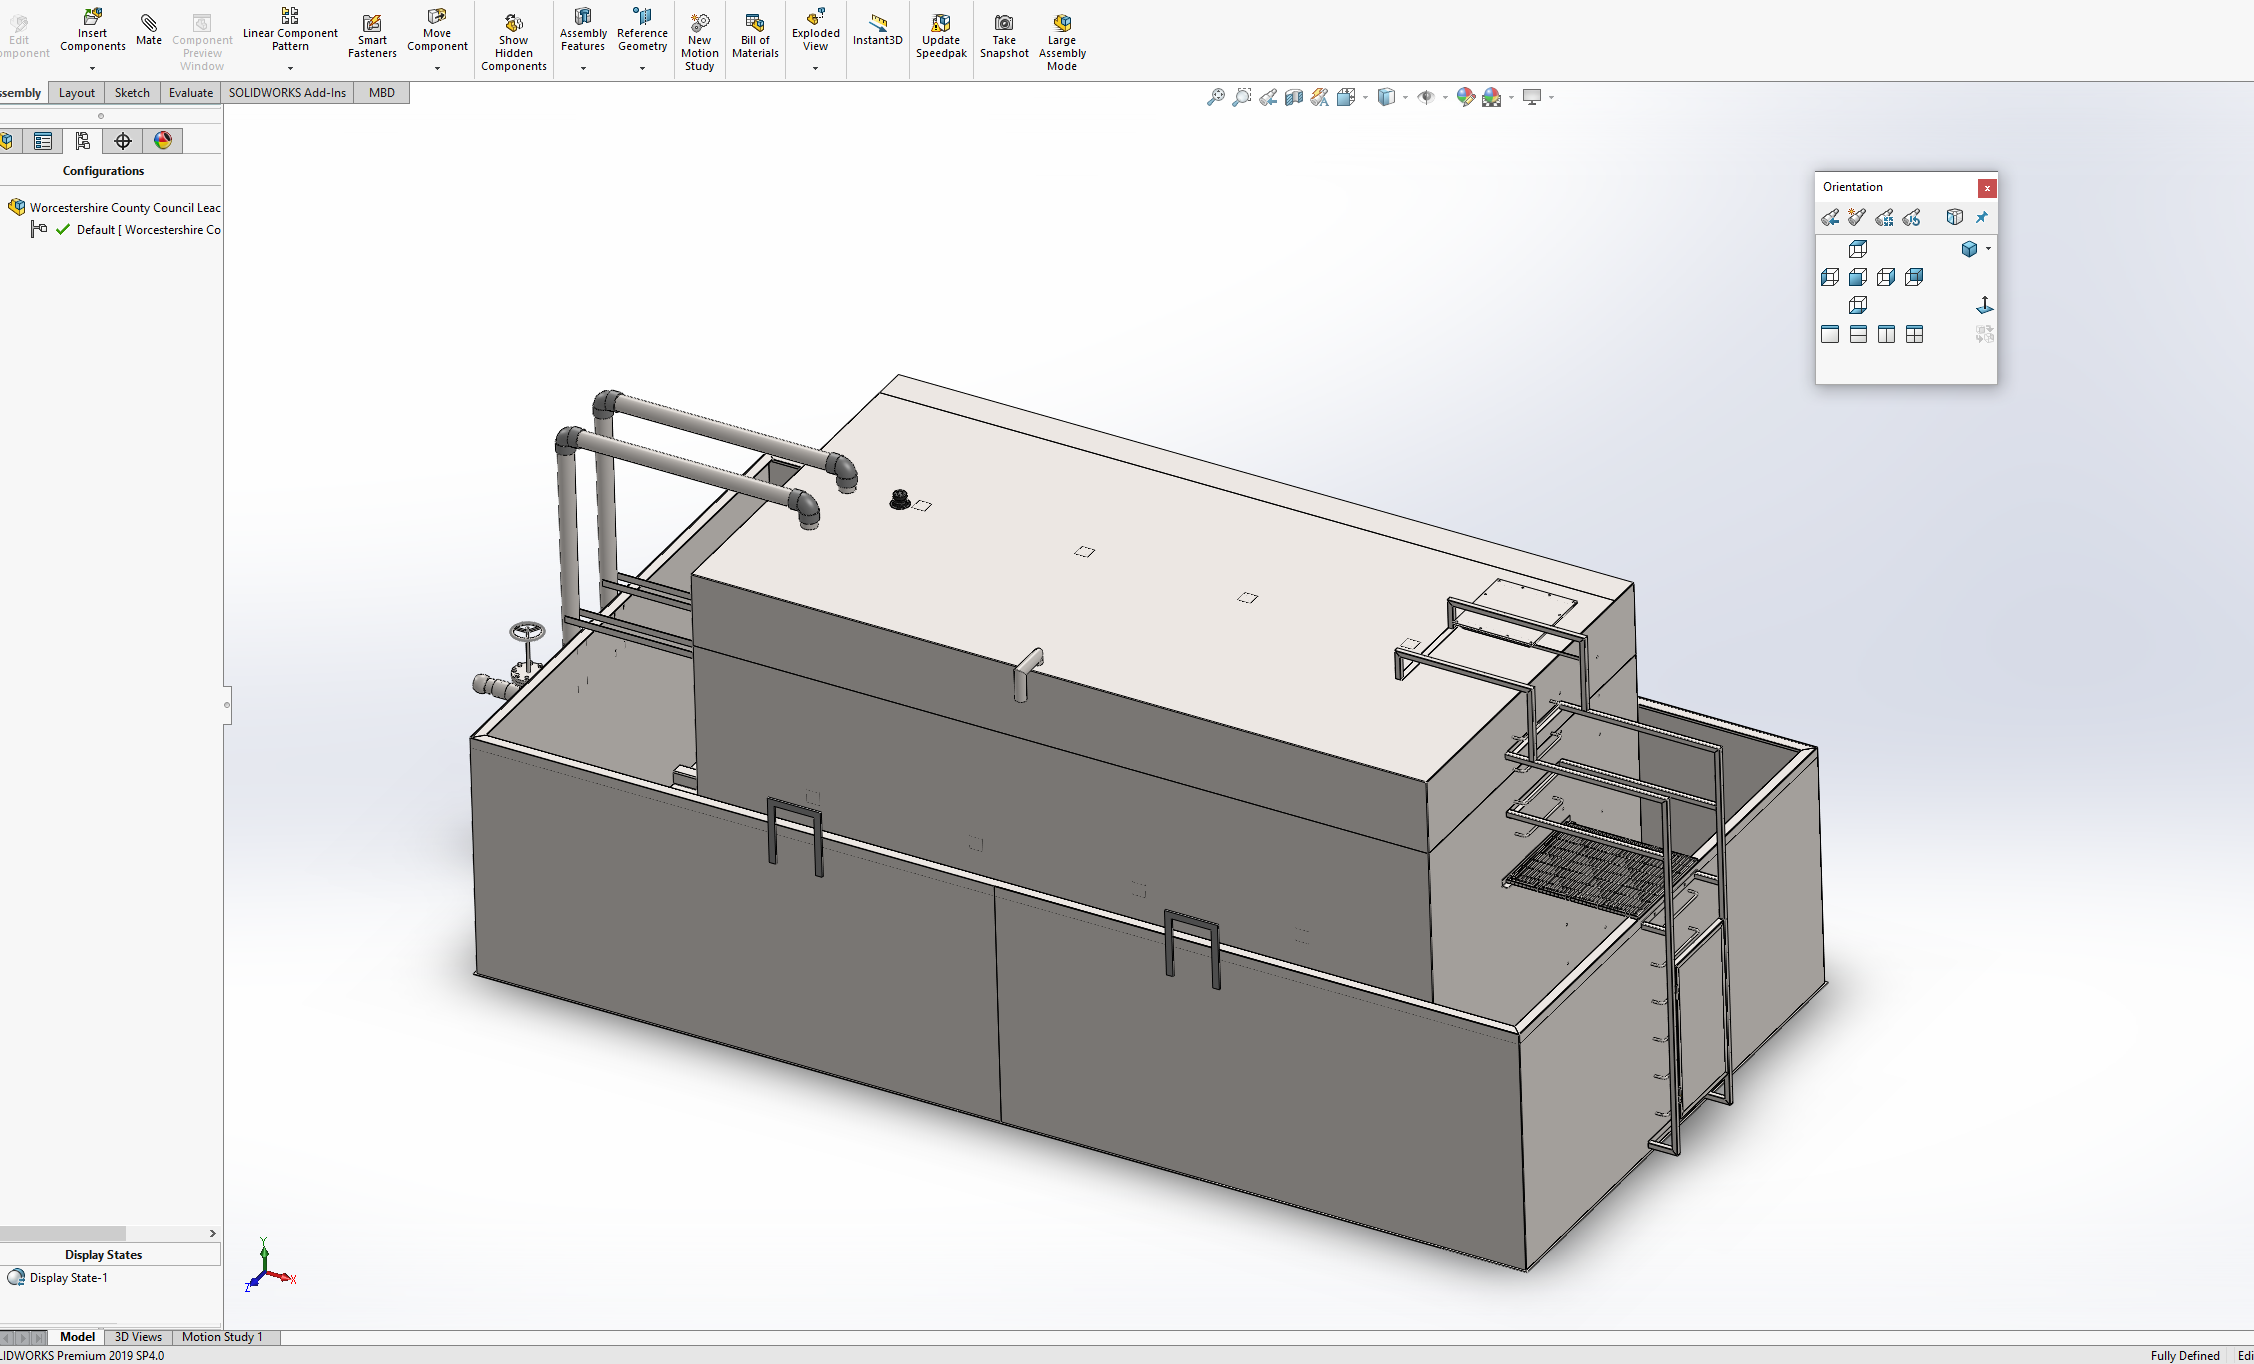
Task: Click Zoom to Fit magnifier icon
Action: click(1215, 97)
